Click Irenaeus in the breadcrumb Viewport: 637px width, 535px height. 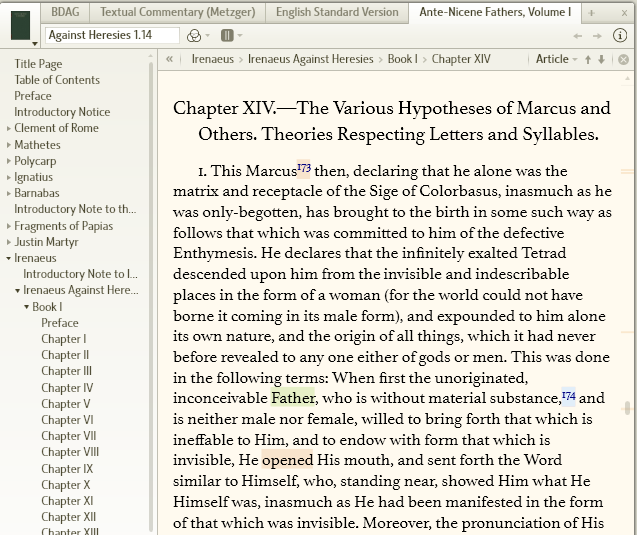tap(212, 59)
